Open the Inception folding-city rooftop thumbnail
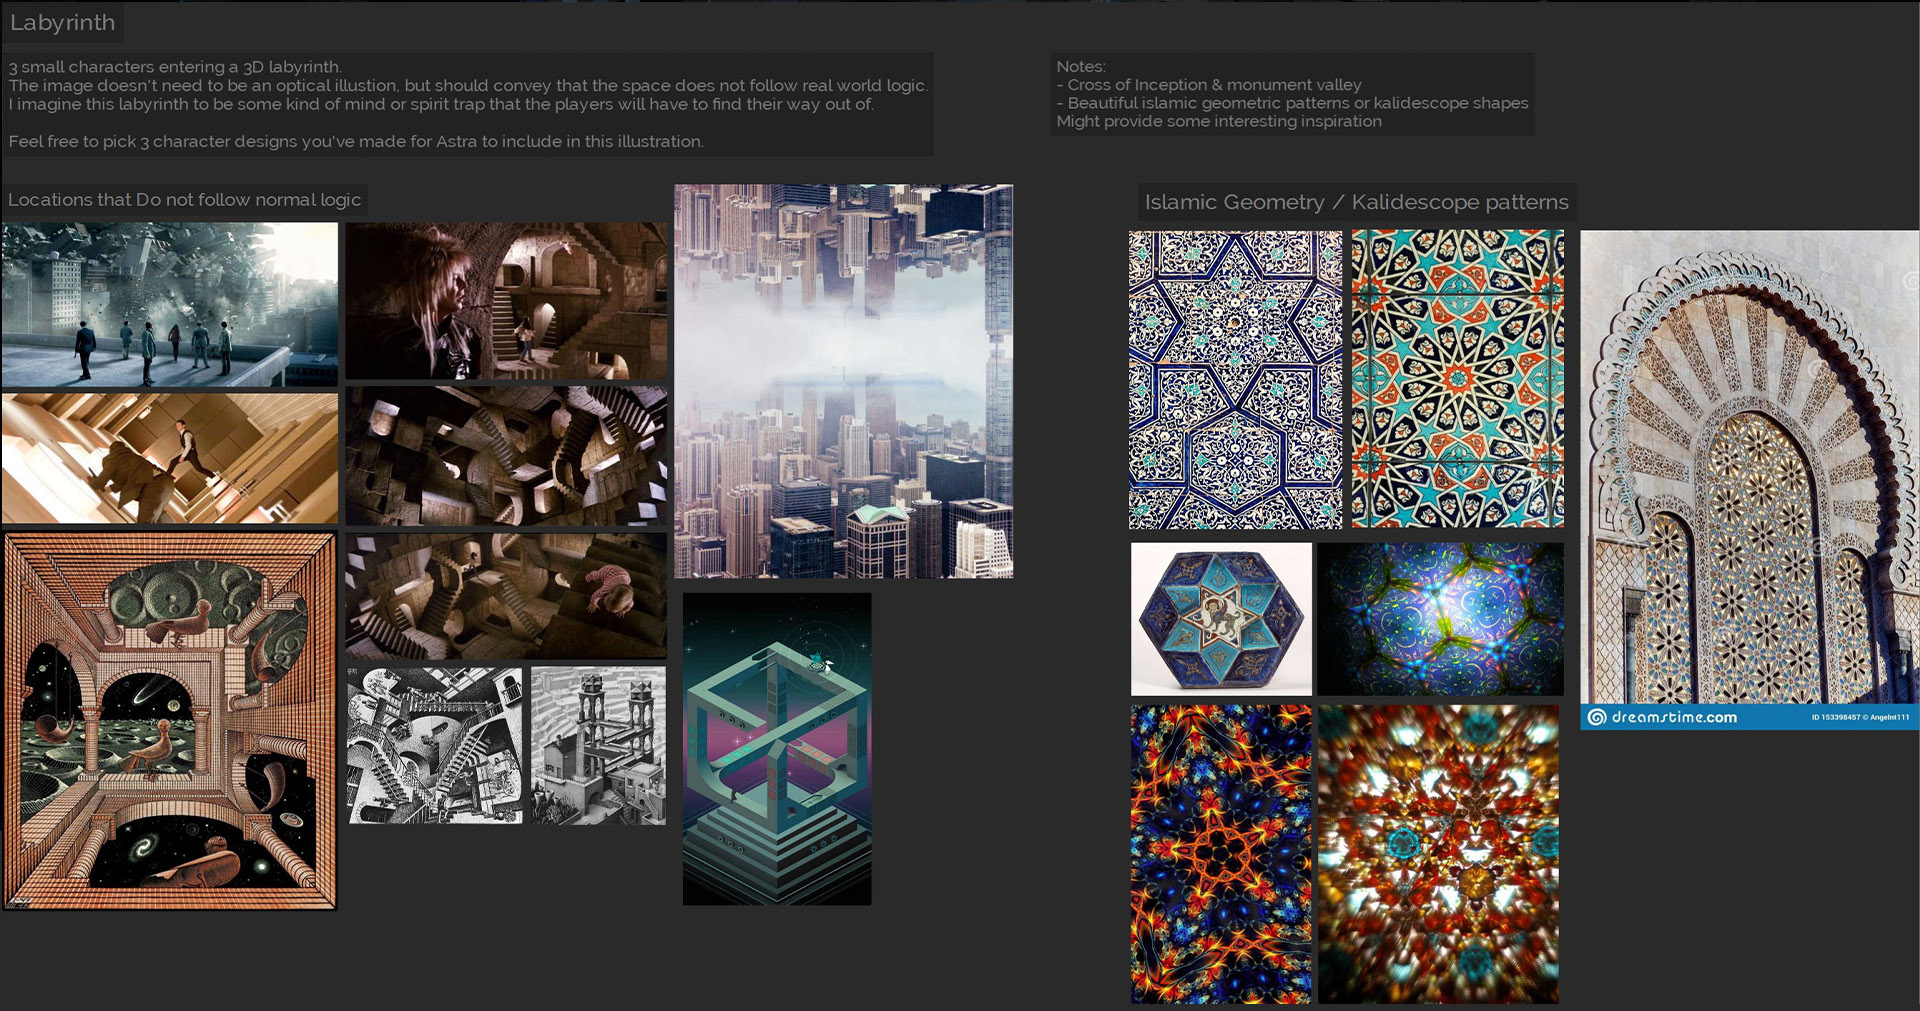The width and height of the screenshot is (1920, 1011). click(168, 303)
